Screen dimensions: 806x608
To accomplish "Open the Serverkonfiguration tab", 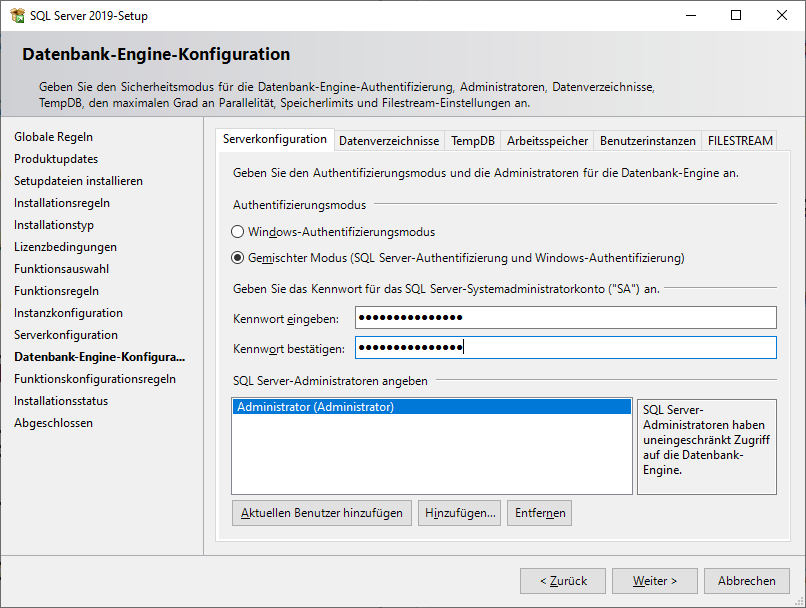I will point(275,139).
